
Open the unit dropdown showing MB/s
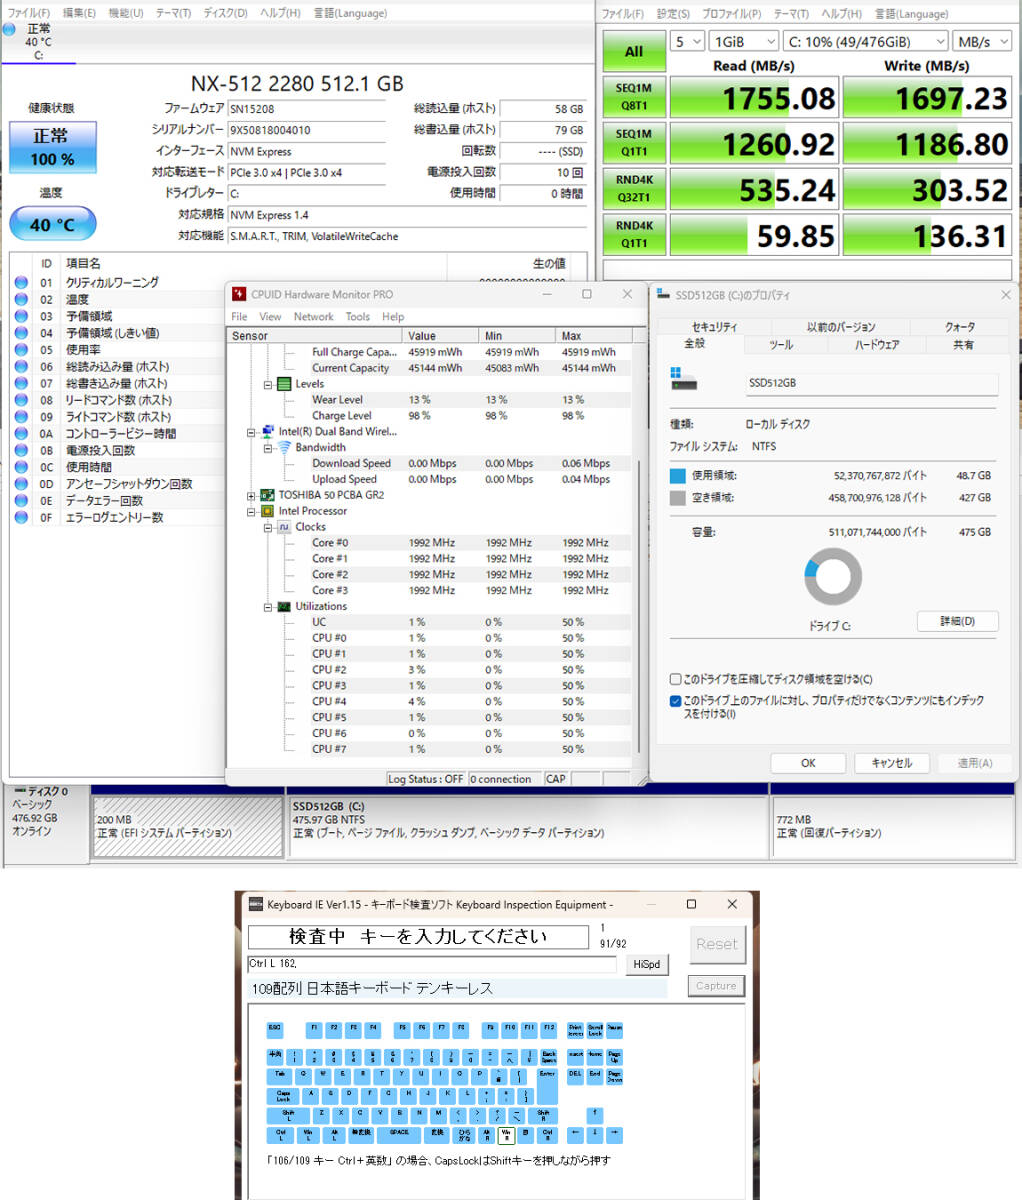[x=982, y=42]
